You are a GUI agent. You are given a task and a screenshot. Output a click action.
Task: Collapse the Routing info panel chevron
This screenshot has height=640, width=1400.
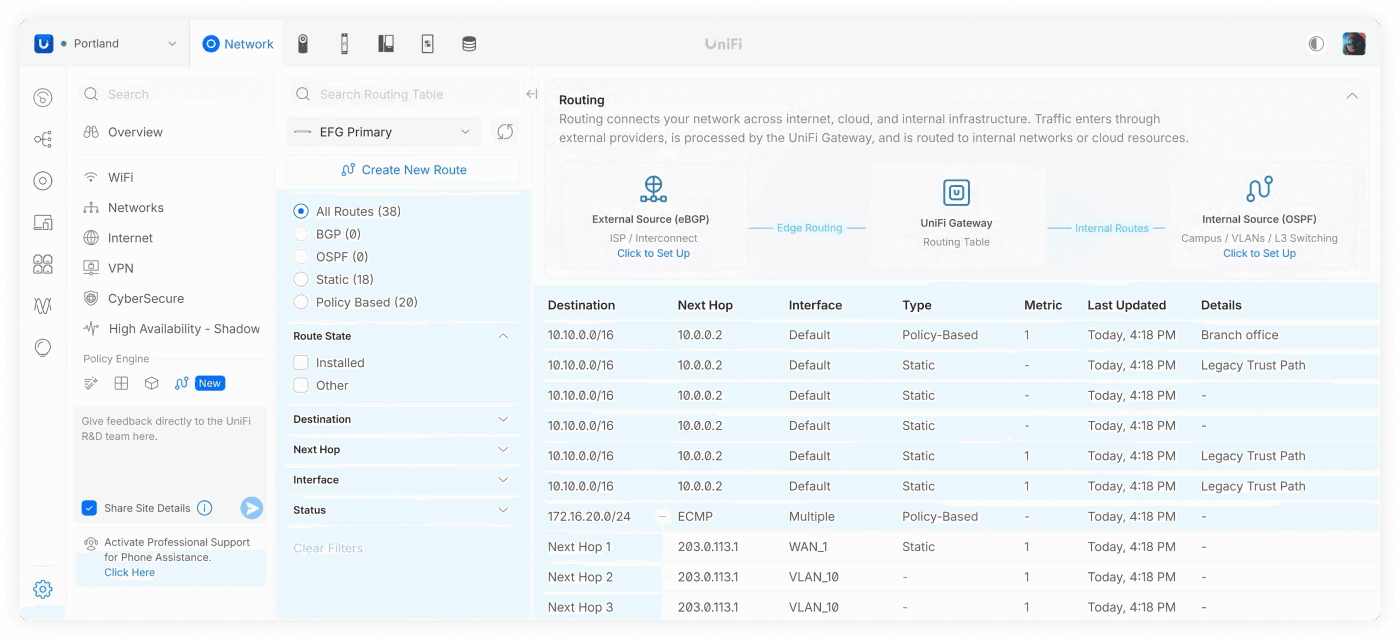coord(1352,96)
